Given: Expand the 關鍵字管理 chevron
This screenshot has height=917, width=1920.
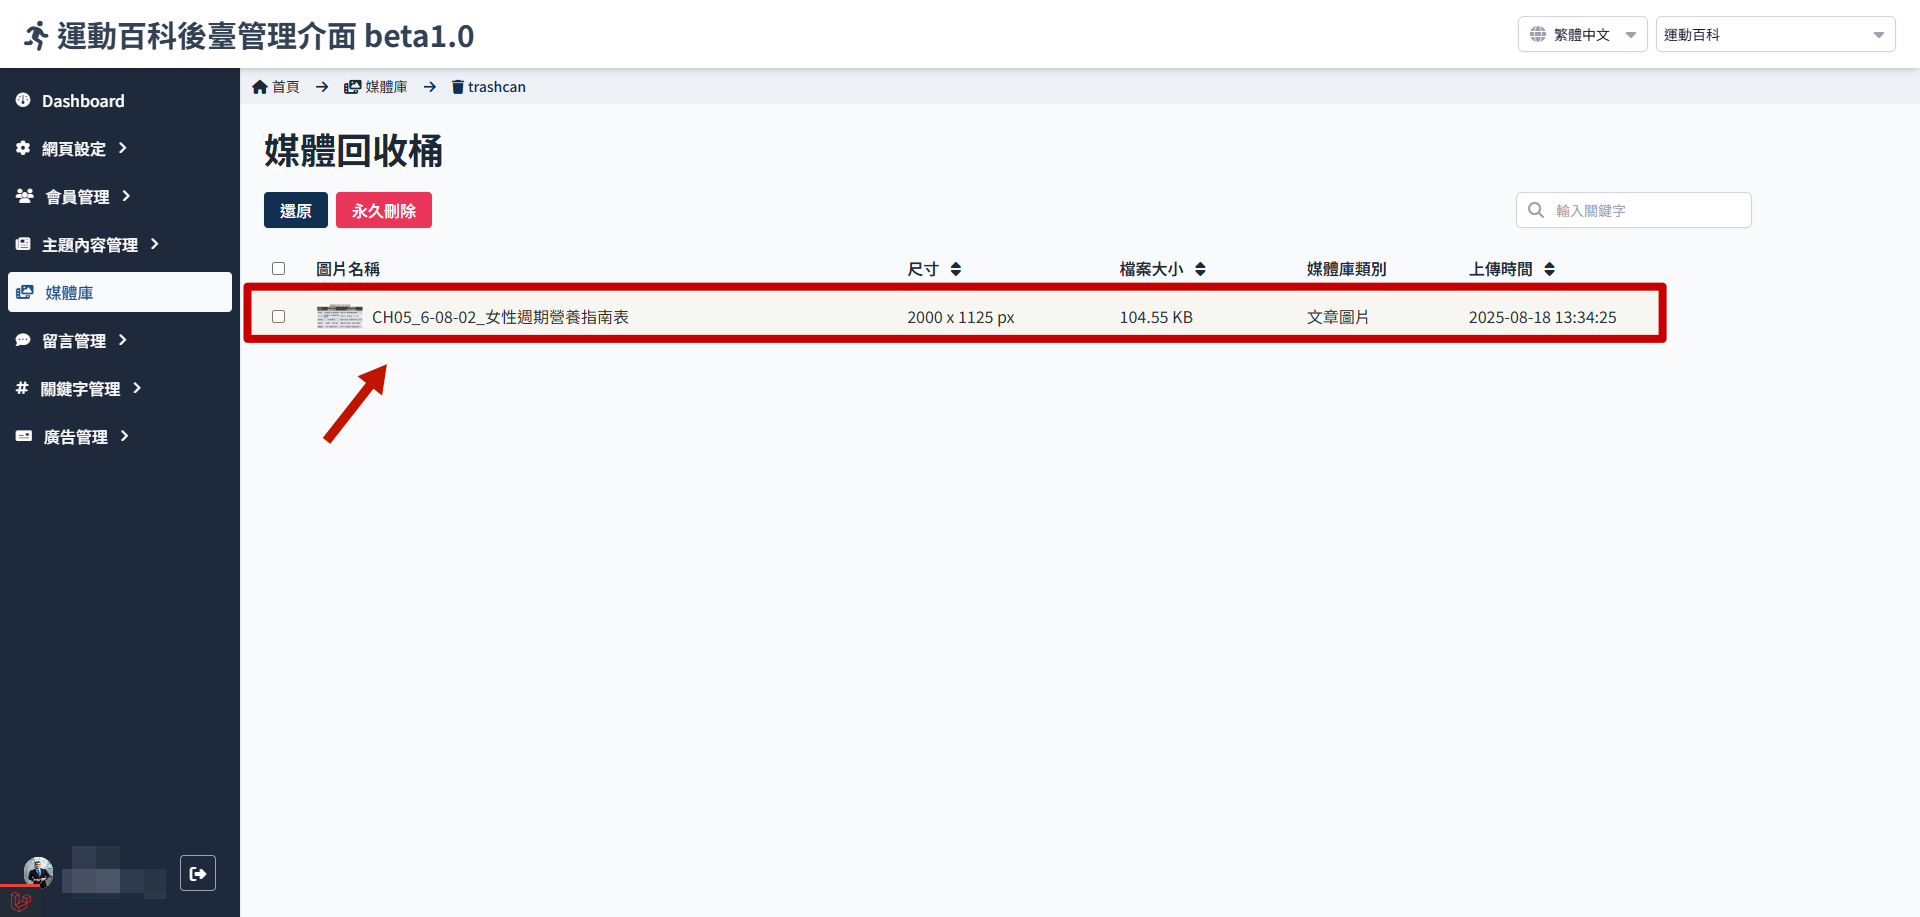Looking at the screenshot, I should coord(136,388).
